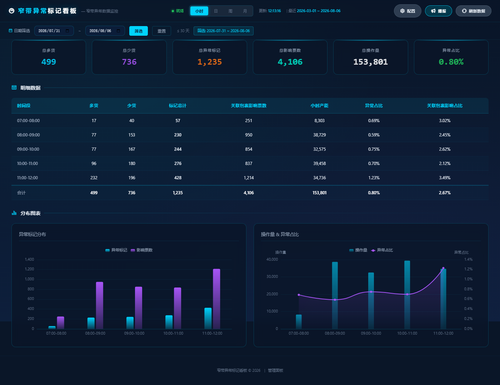Toggle the teal operation-volume legend in the right chart

(358, 250)
